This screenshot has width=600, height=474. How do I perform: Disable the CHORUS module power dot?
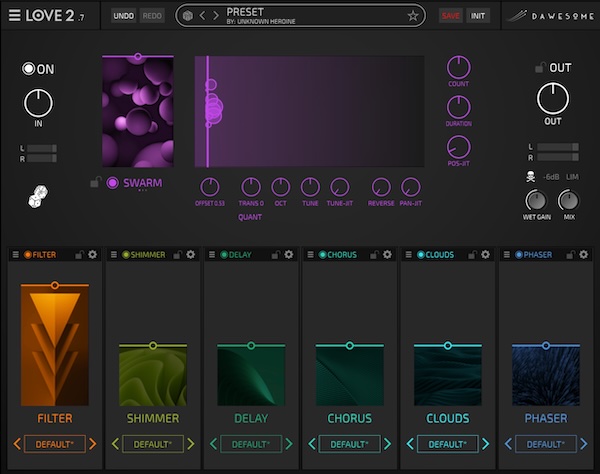point(323,254)
